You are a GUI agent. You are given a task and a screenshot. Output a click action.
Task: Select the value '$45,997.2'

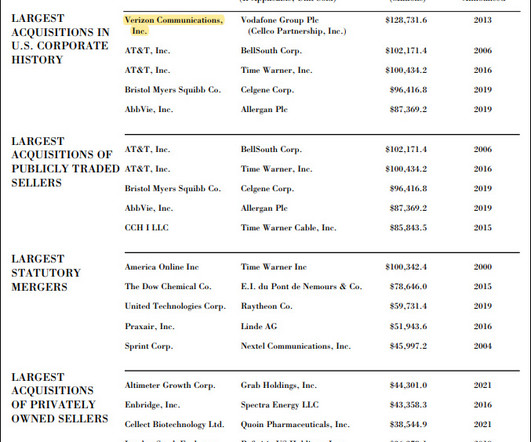pyautogui.click(x=408, y=346)
